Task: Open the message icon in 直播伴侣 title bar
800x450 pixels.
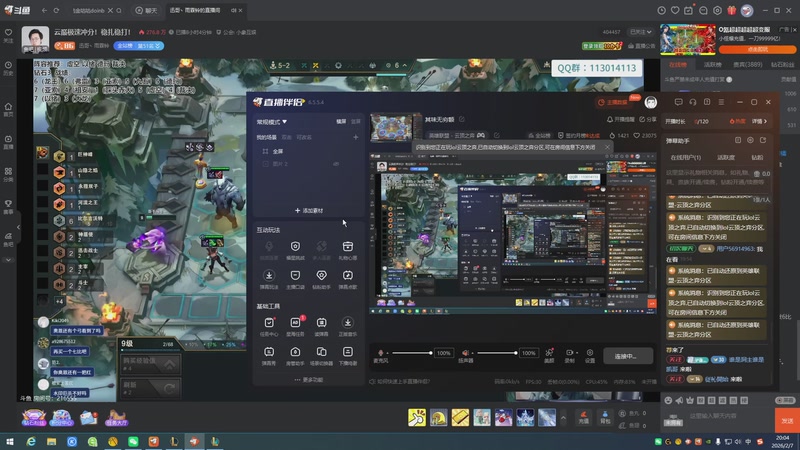Action: point(678,102)
